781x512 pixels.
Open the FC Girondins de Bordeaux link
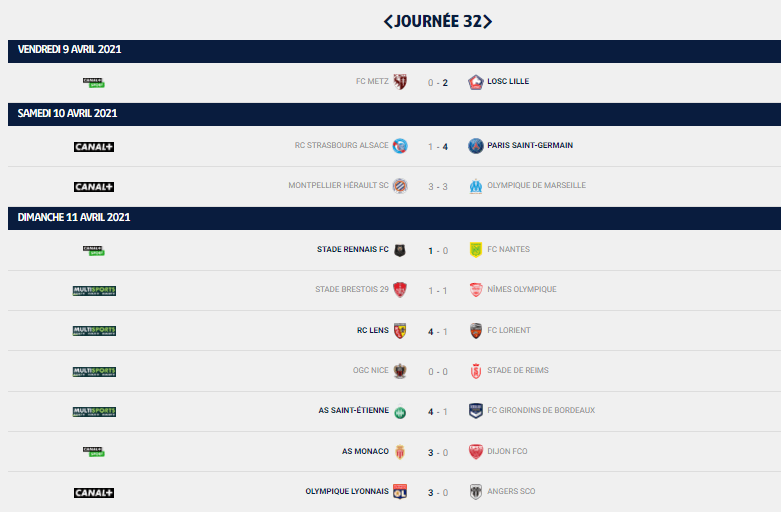click(541, 410)
